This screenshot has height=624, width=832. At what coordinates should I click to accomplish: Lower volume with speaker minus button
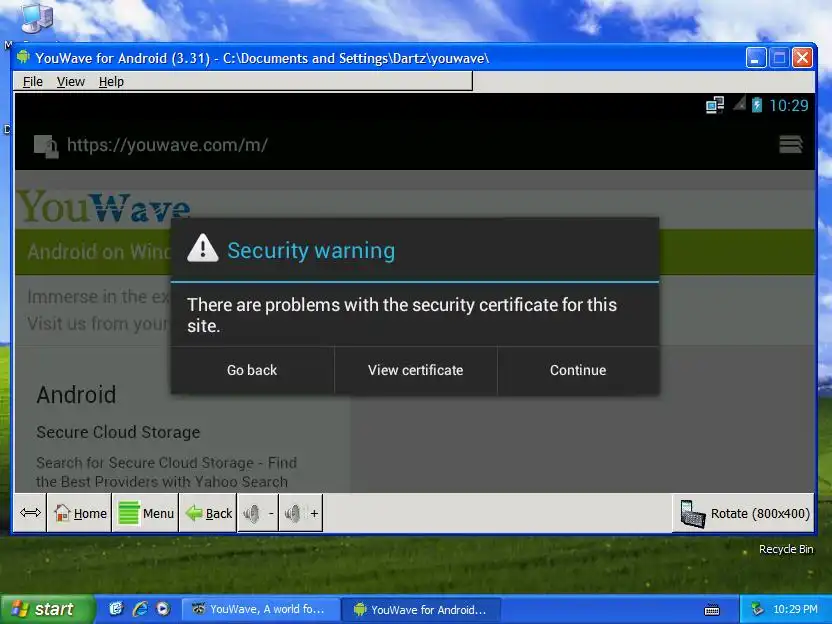click(x=258, y=513)
